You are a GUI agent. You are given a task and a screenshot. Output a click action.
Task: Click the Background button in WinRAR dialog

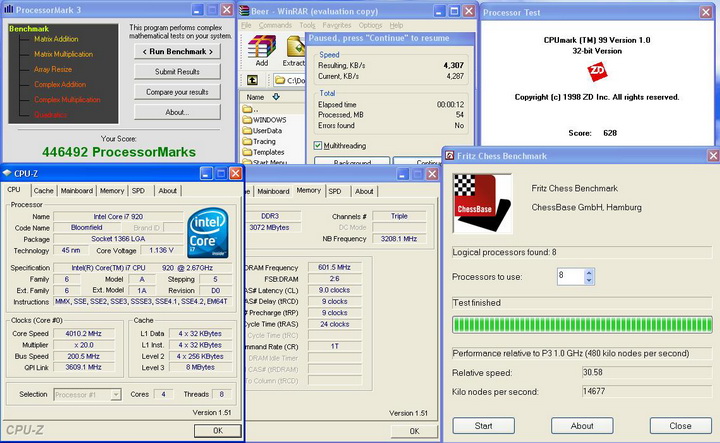(x=352, y=161)
